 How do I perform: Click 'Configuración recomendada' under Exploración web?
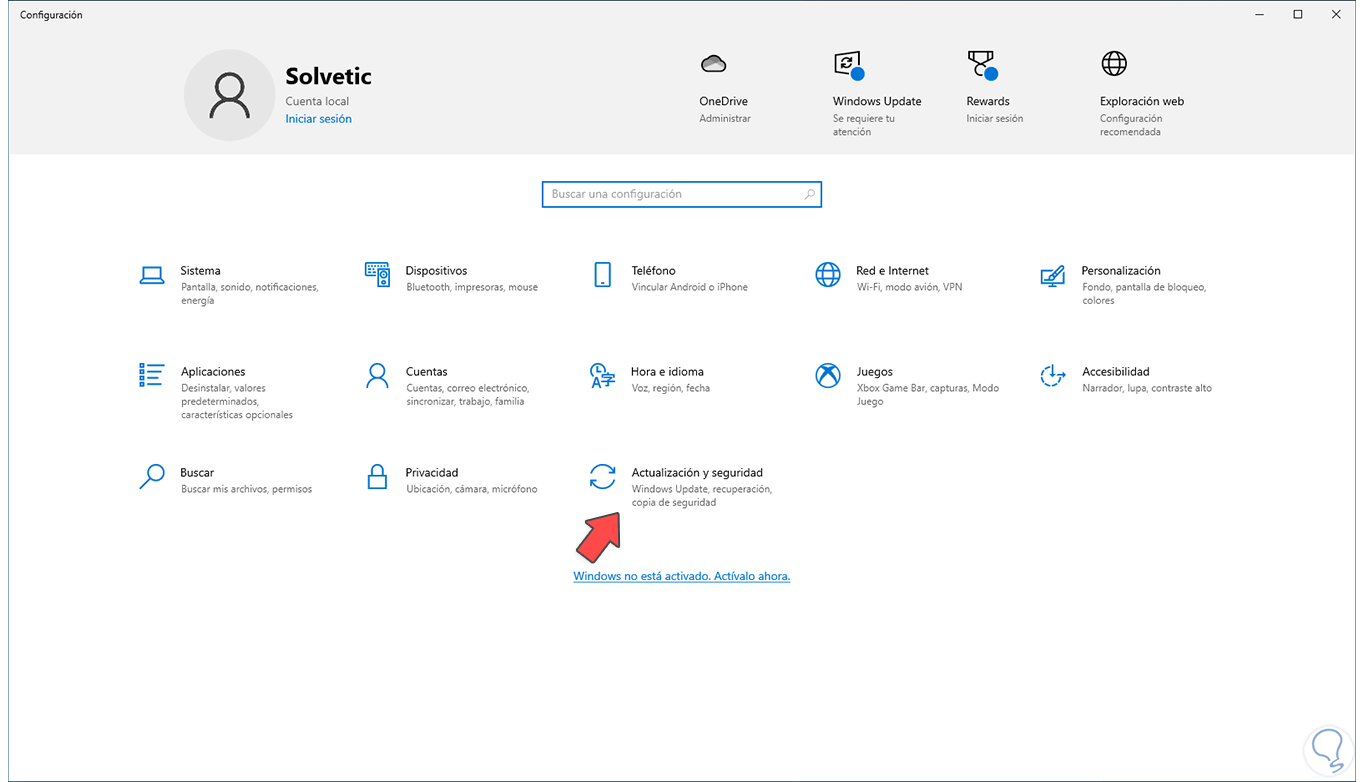1130,125
